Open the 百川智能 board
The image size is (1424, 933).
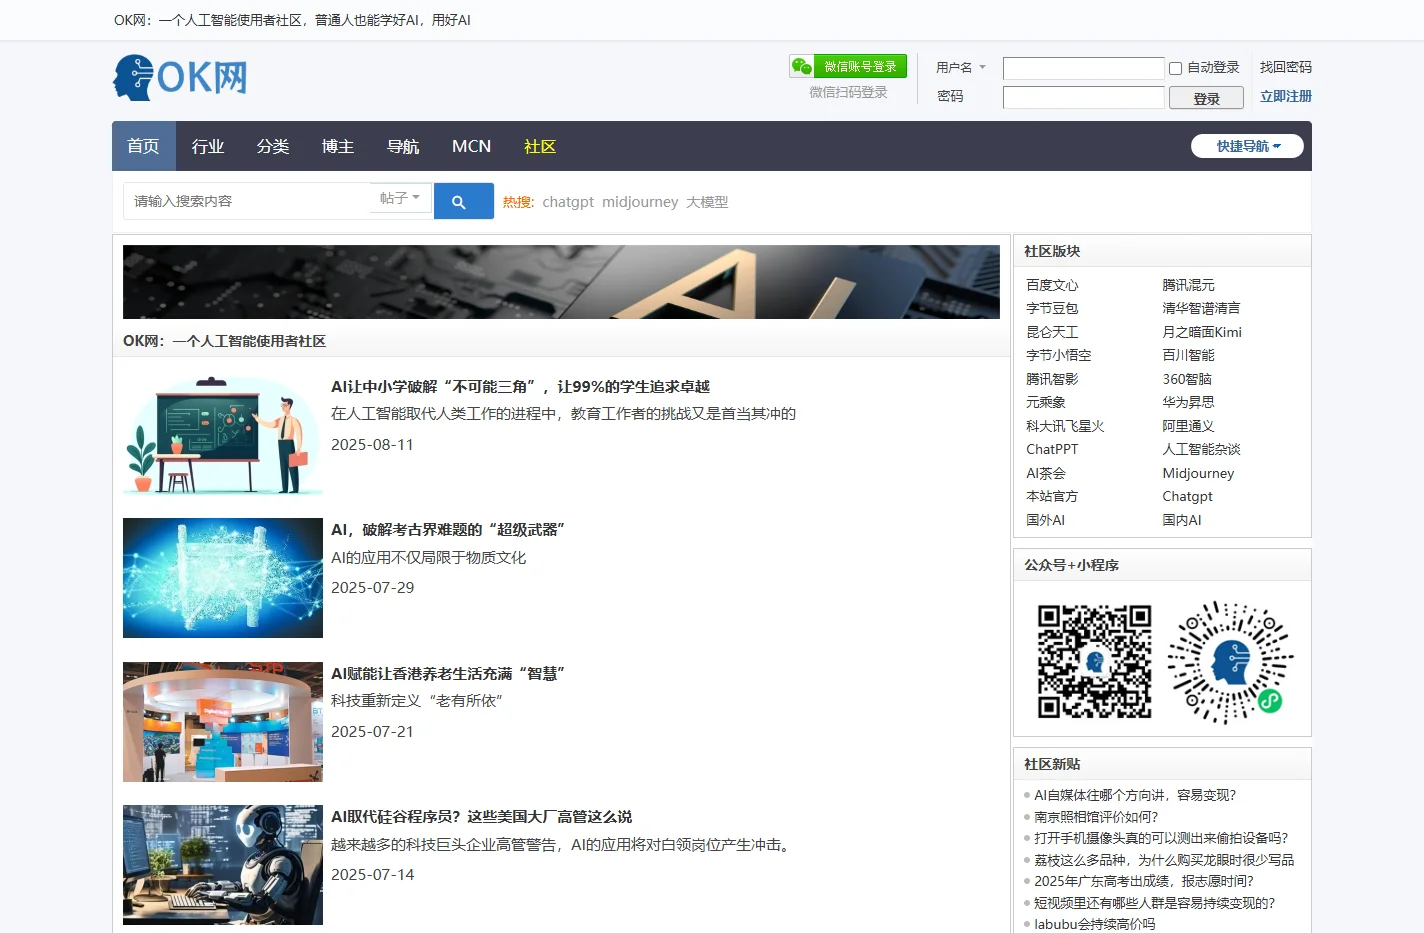[x=1188, y=355]
